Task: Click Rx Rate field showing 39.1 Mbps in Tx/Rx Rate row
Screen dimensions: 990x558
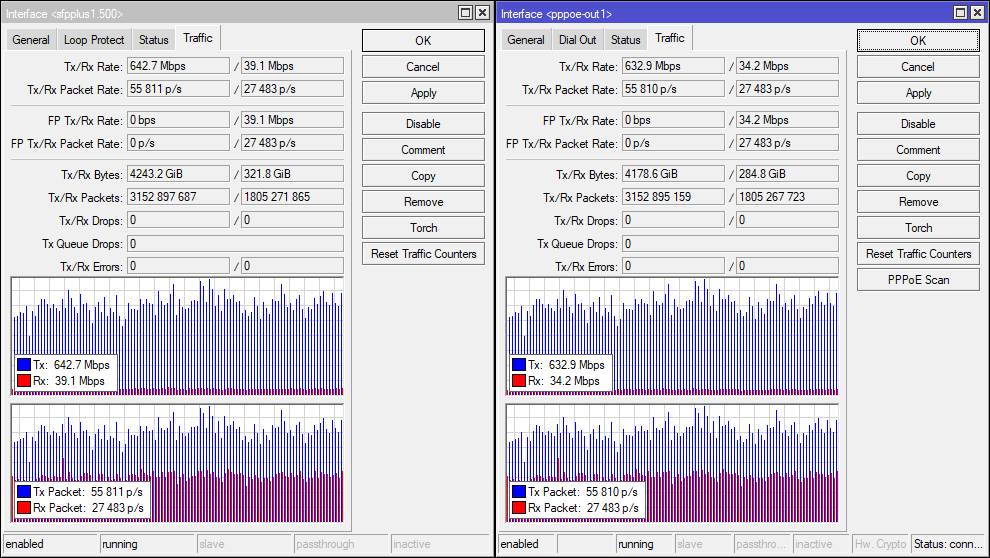Action: coord(292,66)
